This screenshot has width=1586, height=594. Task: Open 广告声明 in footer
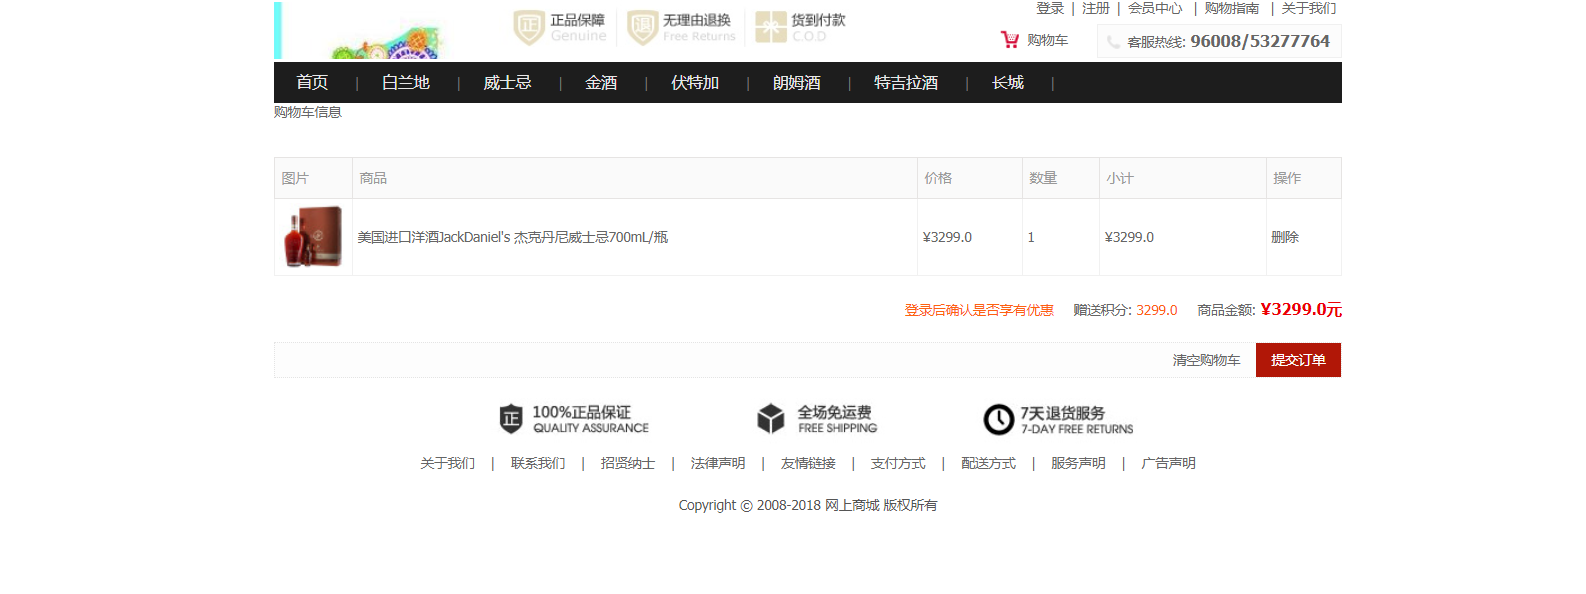pyautogui.click(x=1168, y=463)
